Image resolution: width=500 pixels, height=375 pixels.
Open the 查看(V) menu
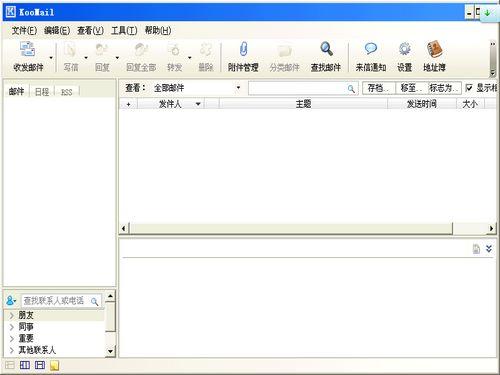point(90,31)
